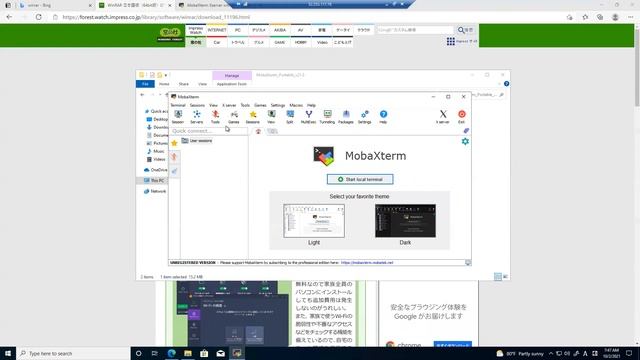Open the X server menu

click(x=229, y=105)
